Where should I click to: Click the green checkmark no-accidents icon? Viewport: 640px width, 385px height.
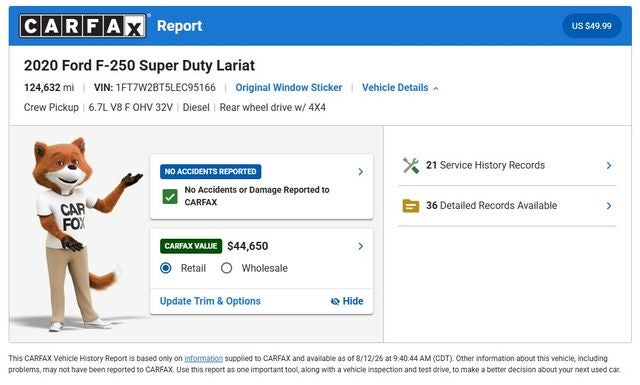point(170,196)
